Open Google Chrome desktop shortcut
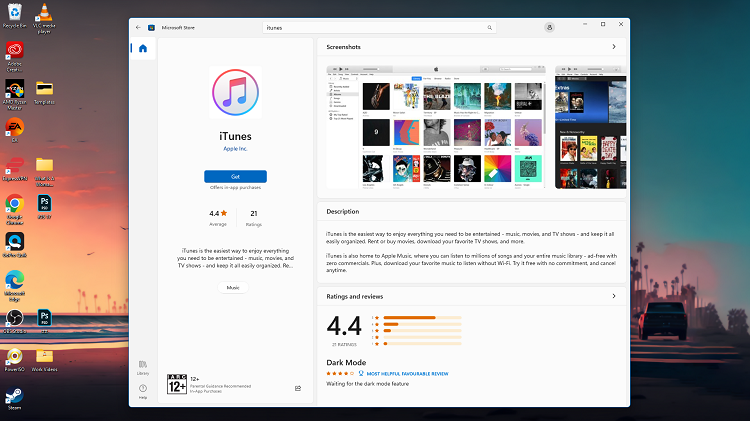Image resolution: width=750 pixels, height=421 pixels. [x=15, y=210]
